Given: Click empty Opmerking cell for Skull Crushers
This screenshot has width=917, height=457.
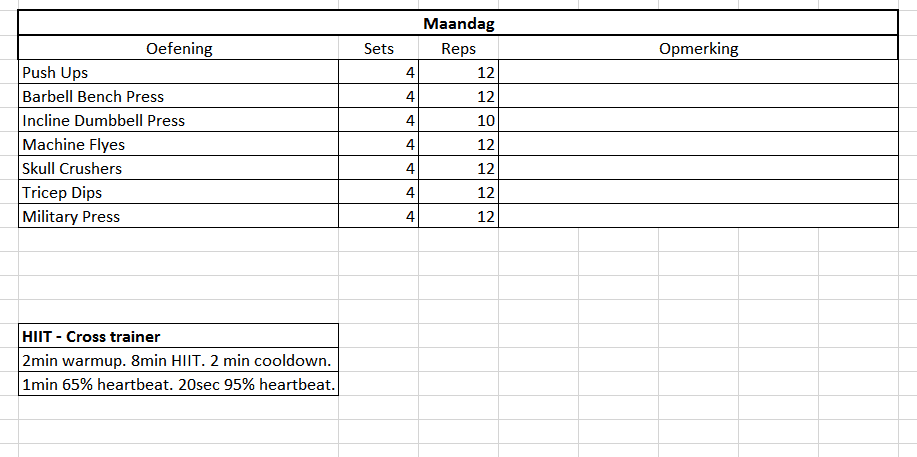Looking at the screenshot, I should tap(698, 168).
